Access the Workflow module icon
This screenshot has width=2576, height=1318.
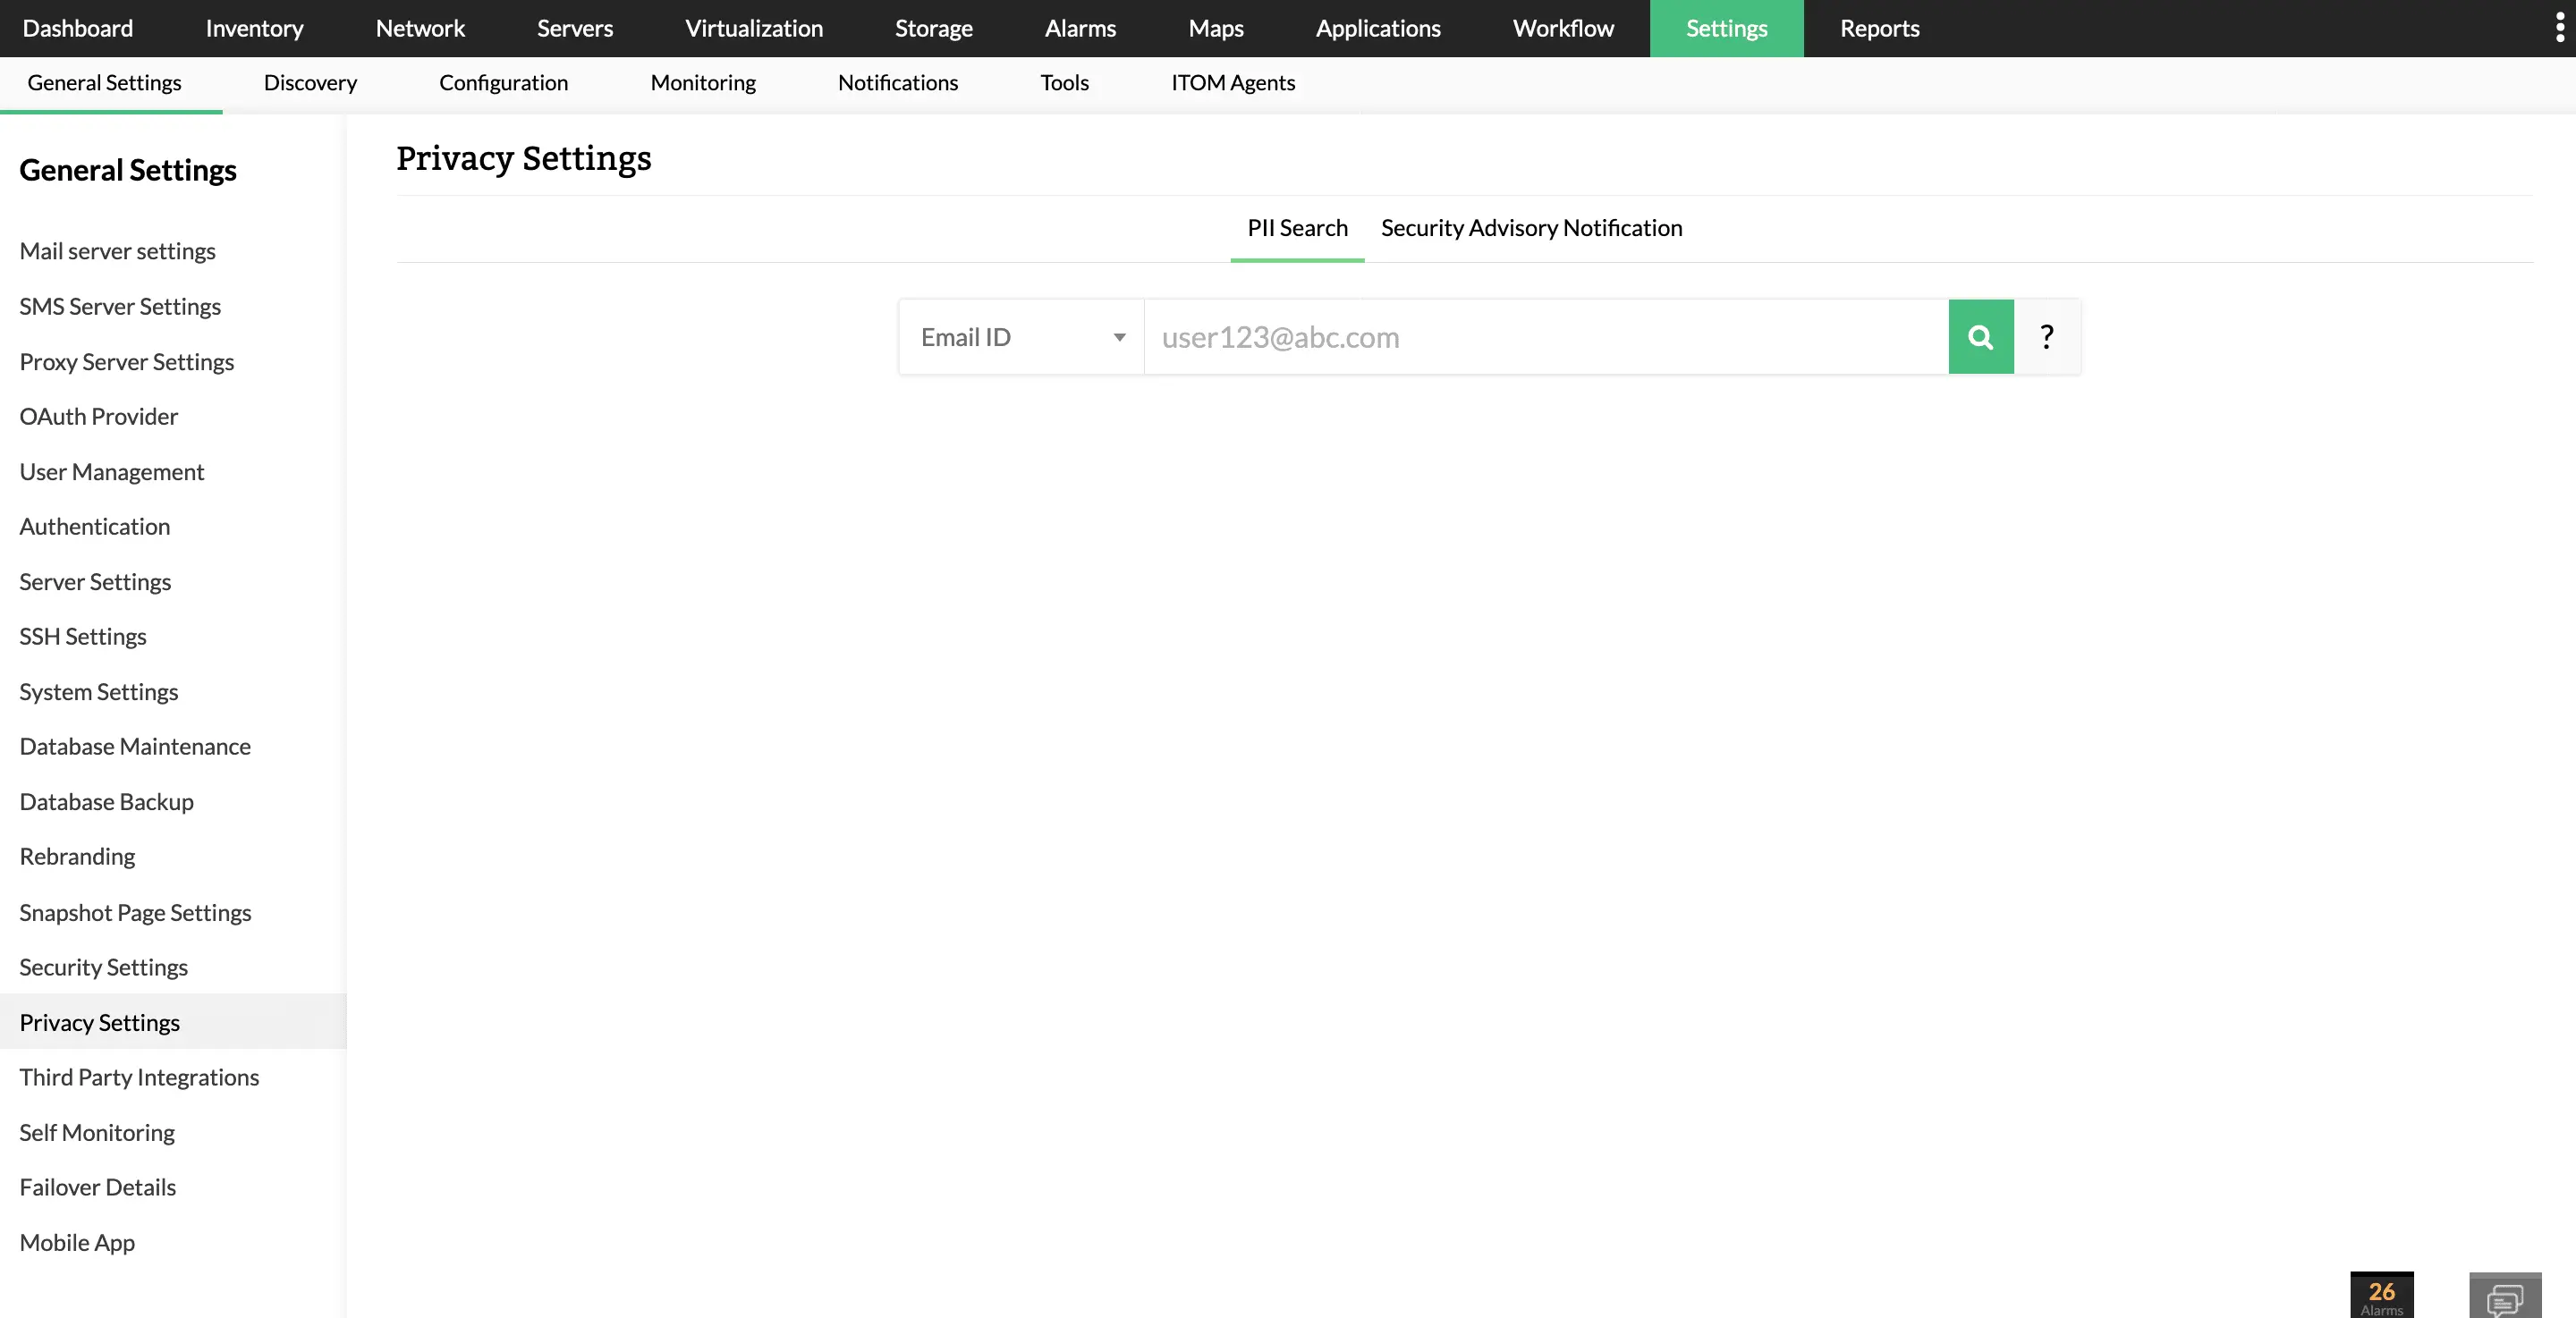point(1563,27)
